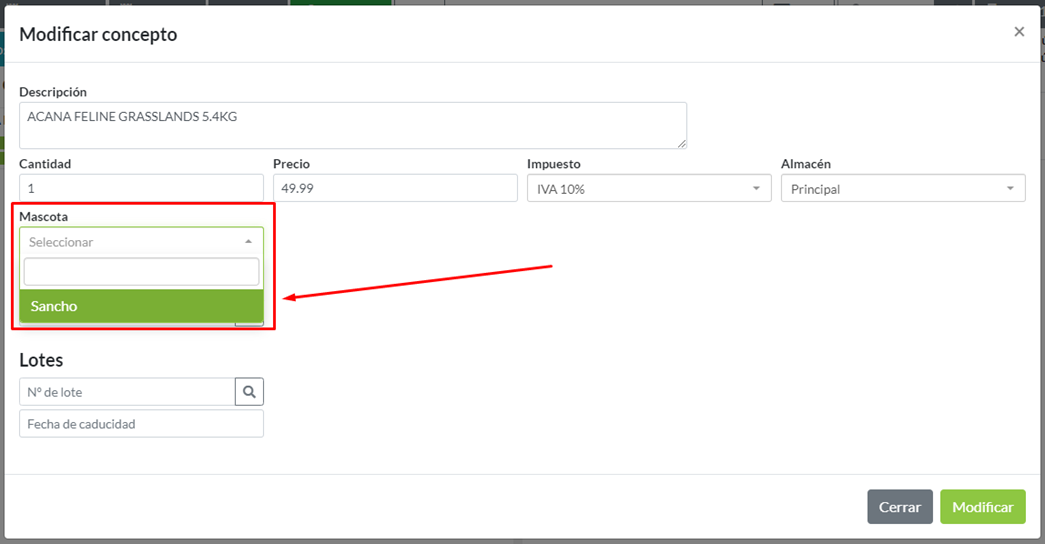
Task: Close the Modificar concepto dialog with X
Action: pos(1019,32)
